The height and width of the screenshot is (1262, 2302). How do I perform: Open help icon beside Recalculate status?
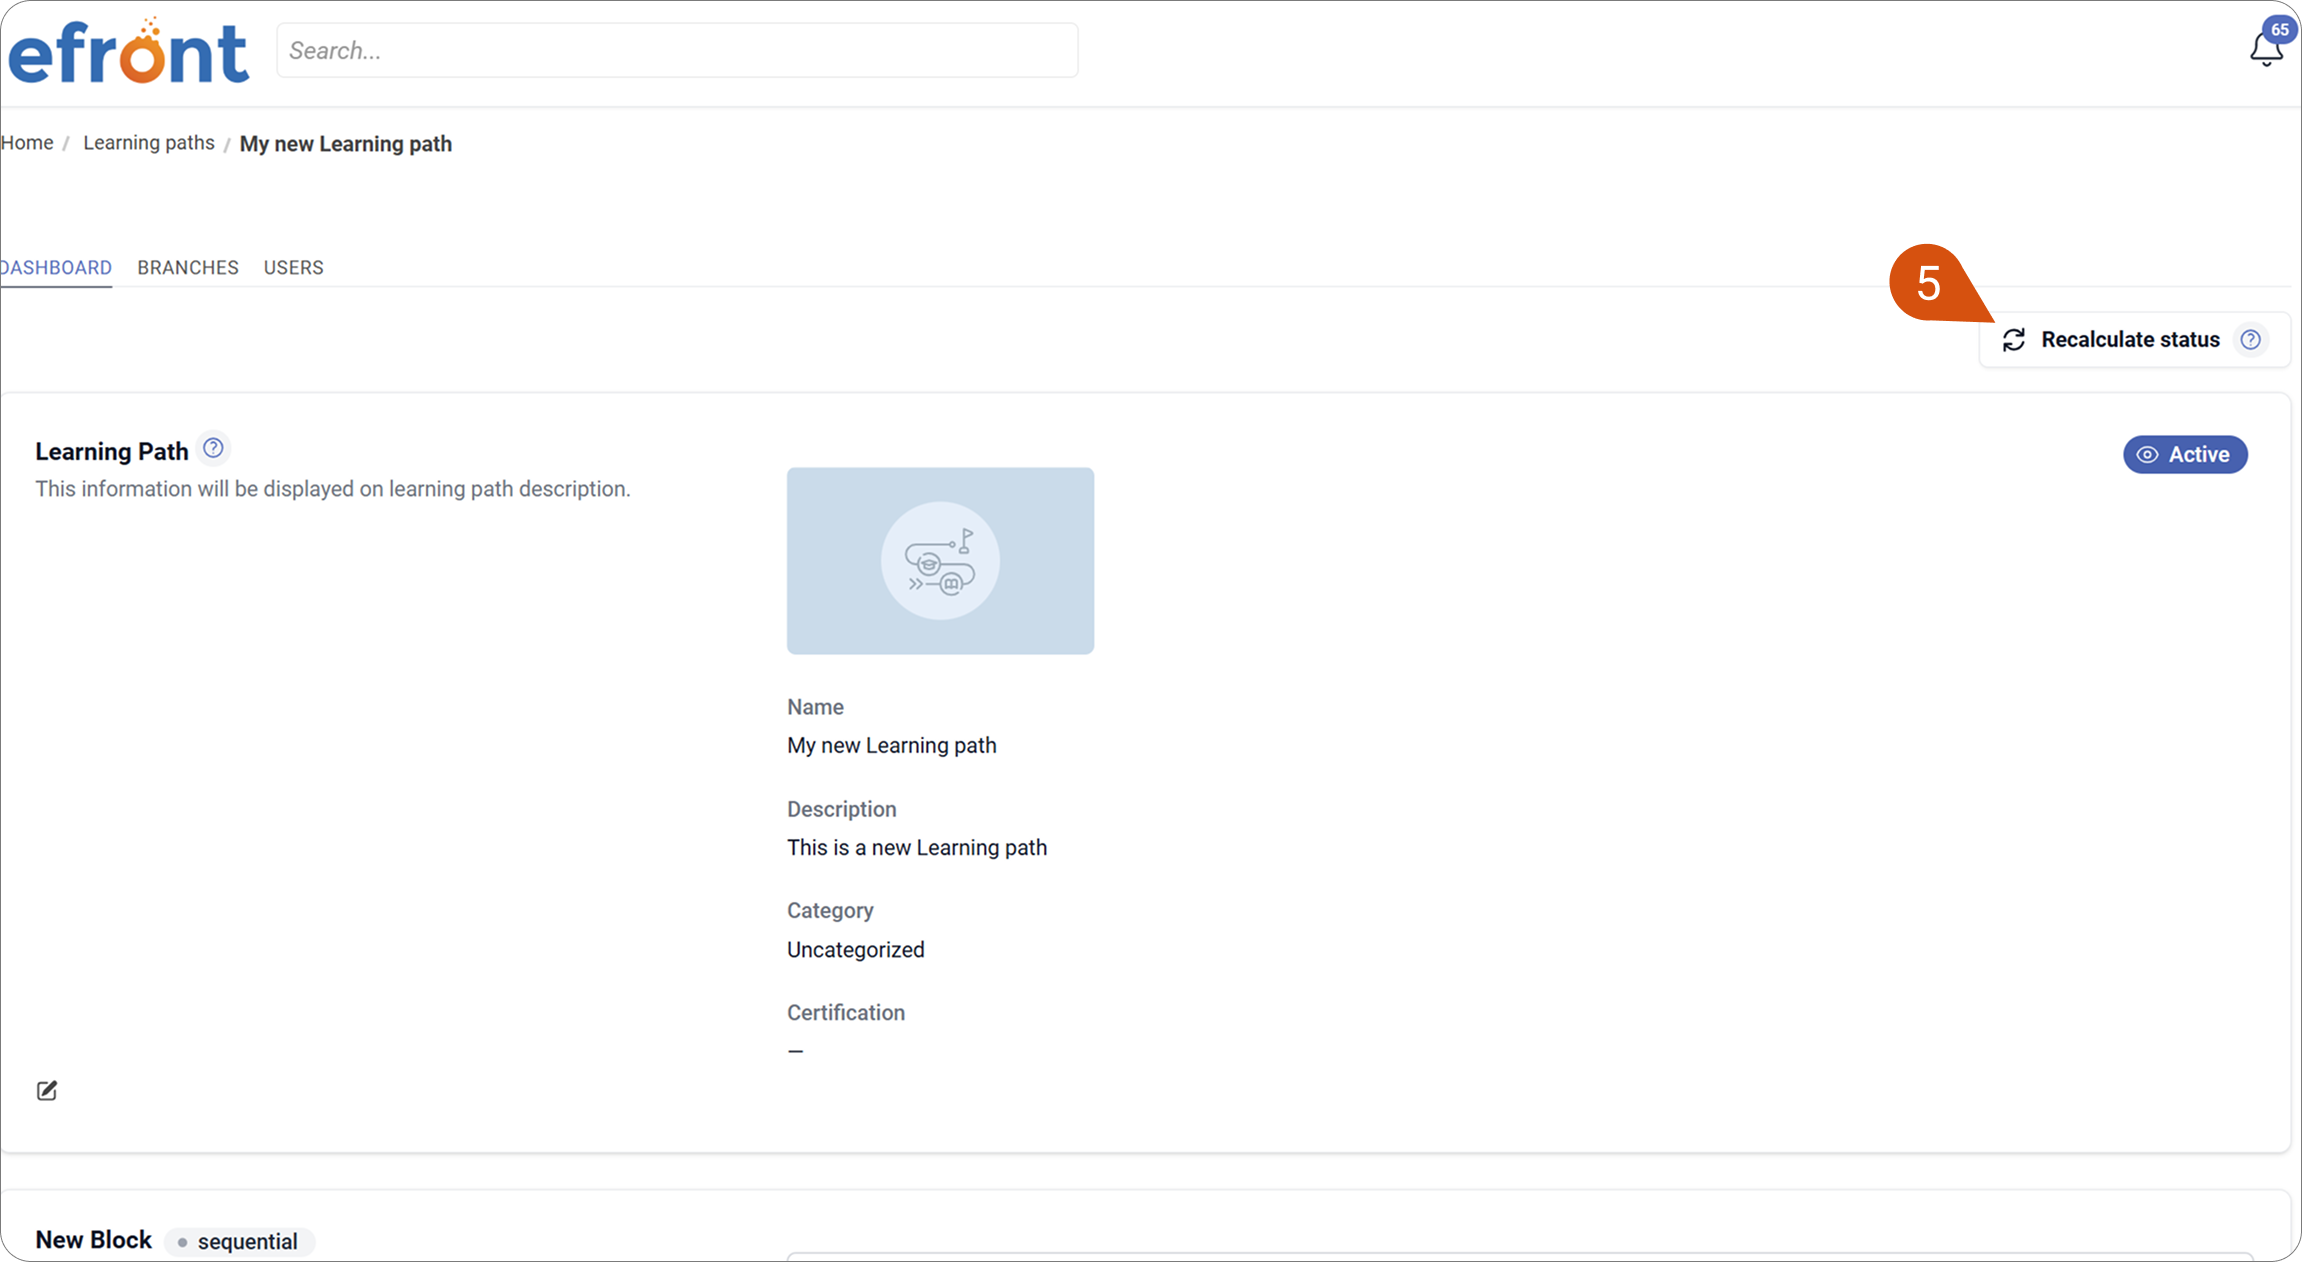tap(2251, 340)
